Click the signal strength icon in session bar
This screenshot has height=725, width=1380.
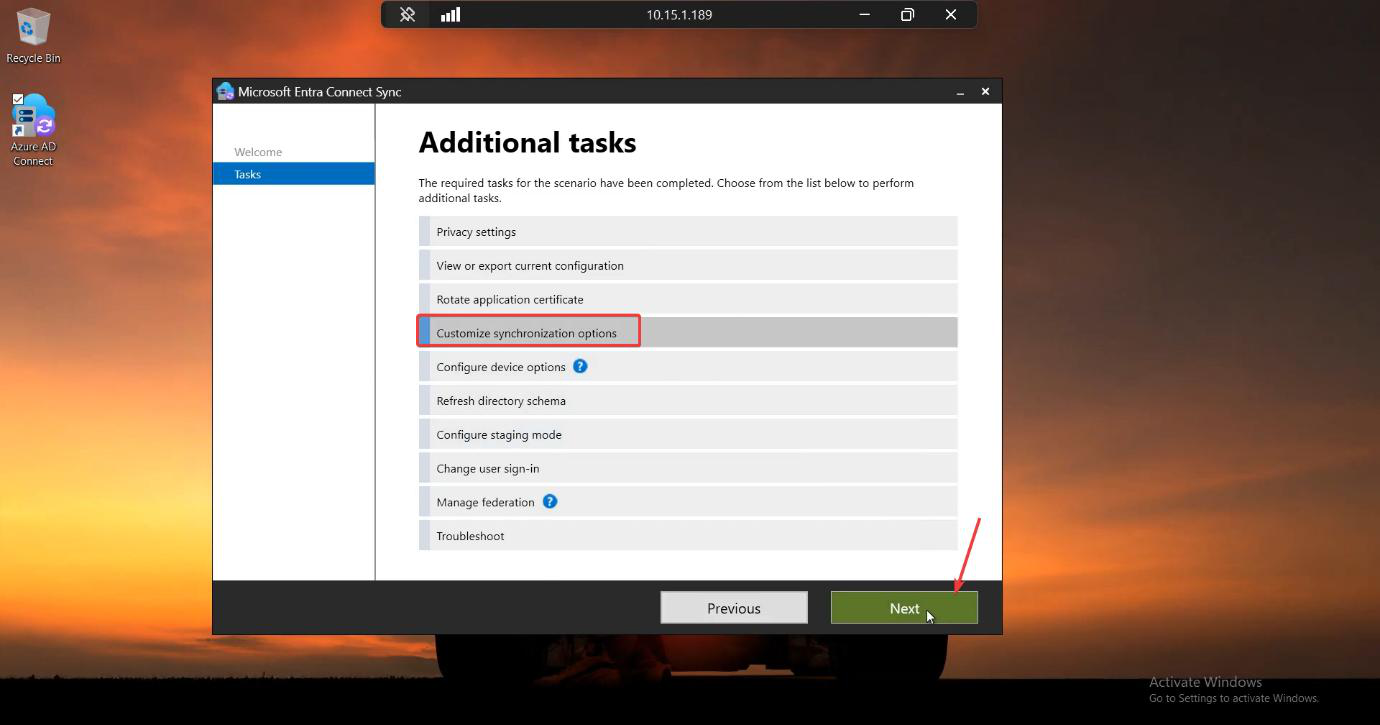click(450, 15)
